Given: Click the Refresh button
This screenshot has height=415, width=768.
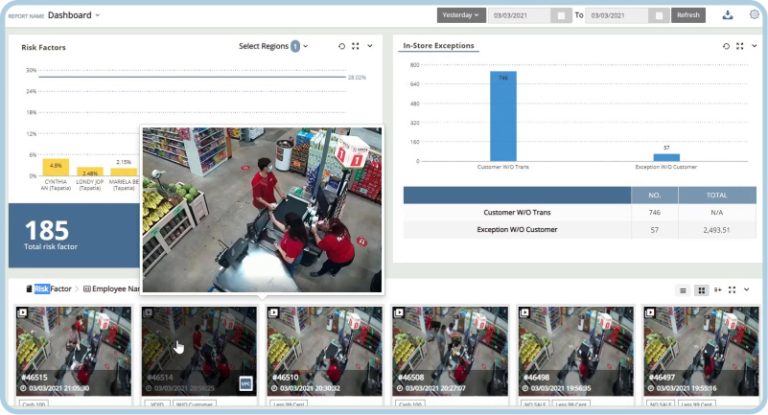Looking at the screenshot, I should pos(688,15).
